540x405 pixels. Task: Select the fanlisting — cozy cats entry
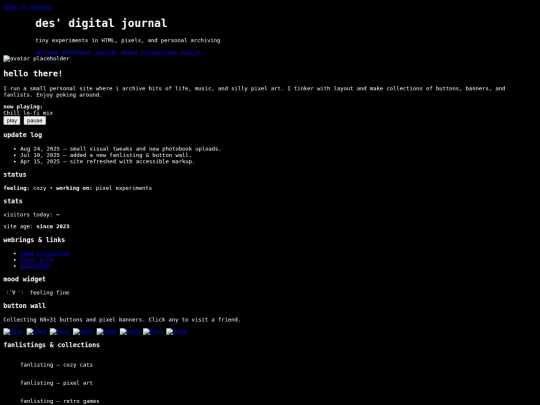pyautogui.click(x=56, y=365)
